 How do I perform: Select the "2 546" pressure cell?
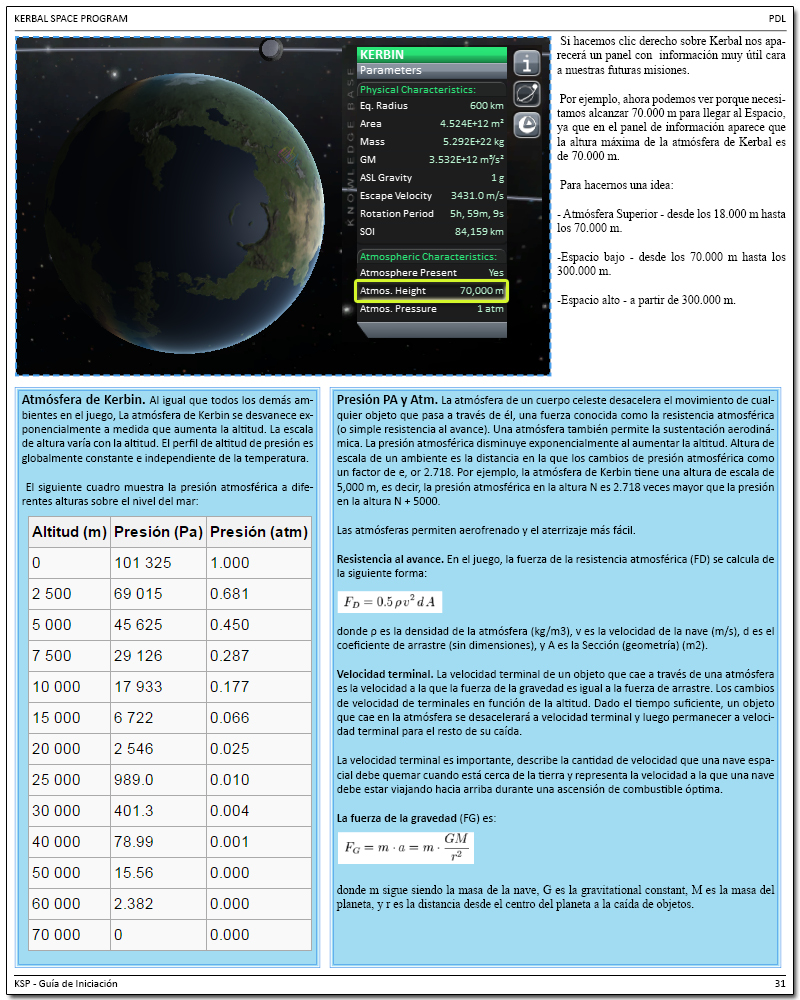click(x=158, y=749)
